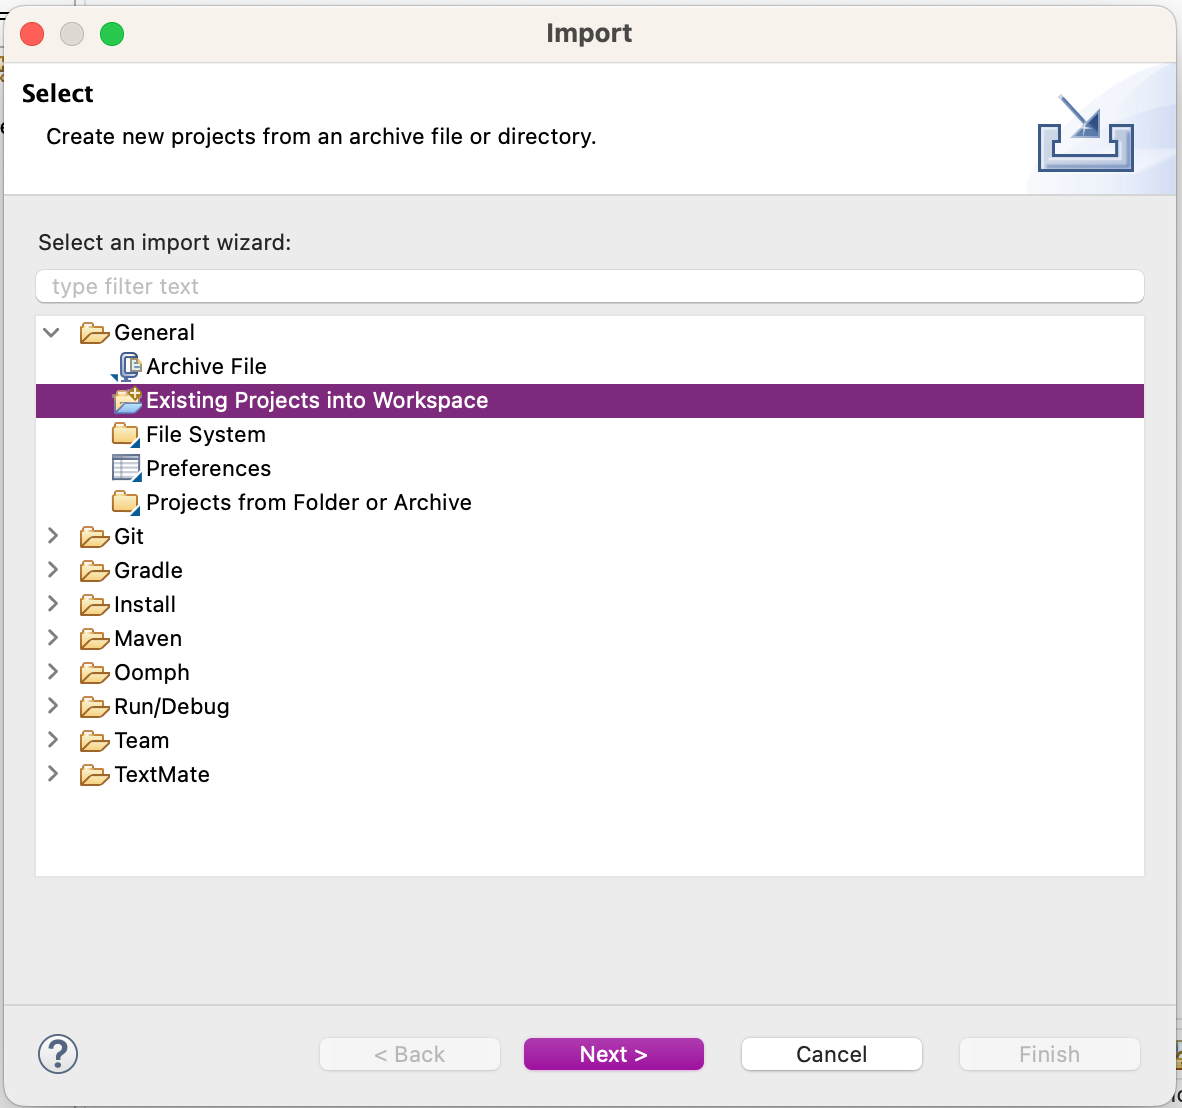Focus the type filter text field
This screenshot has width=1182, height=1108.
coord(590,287)
